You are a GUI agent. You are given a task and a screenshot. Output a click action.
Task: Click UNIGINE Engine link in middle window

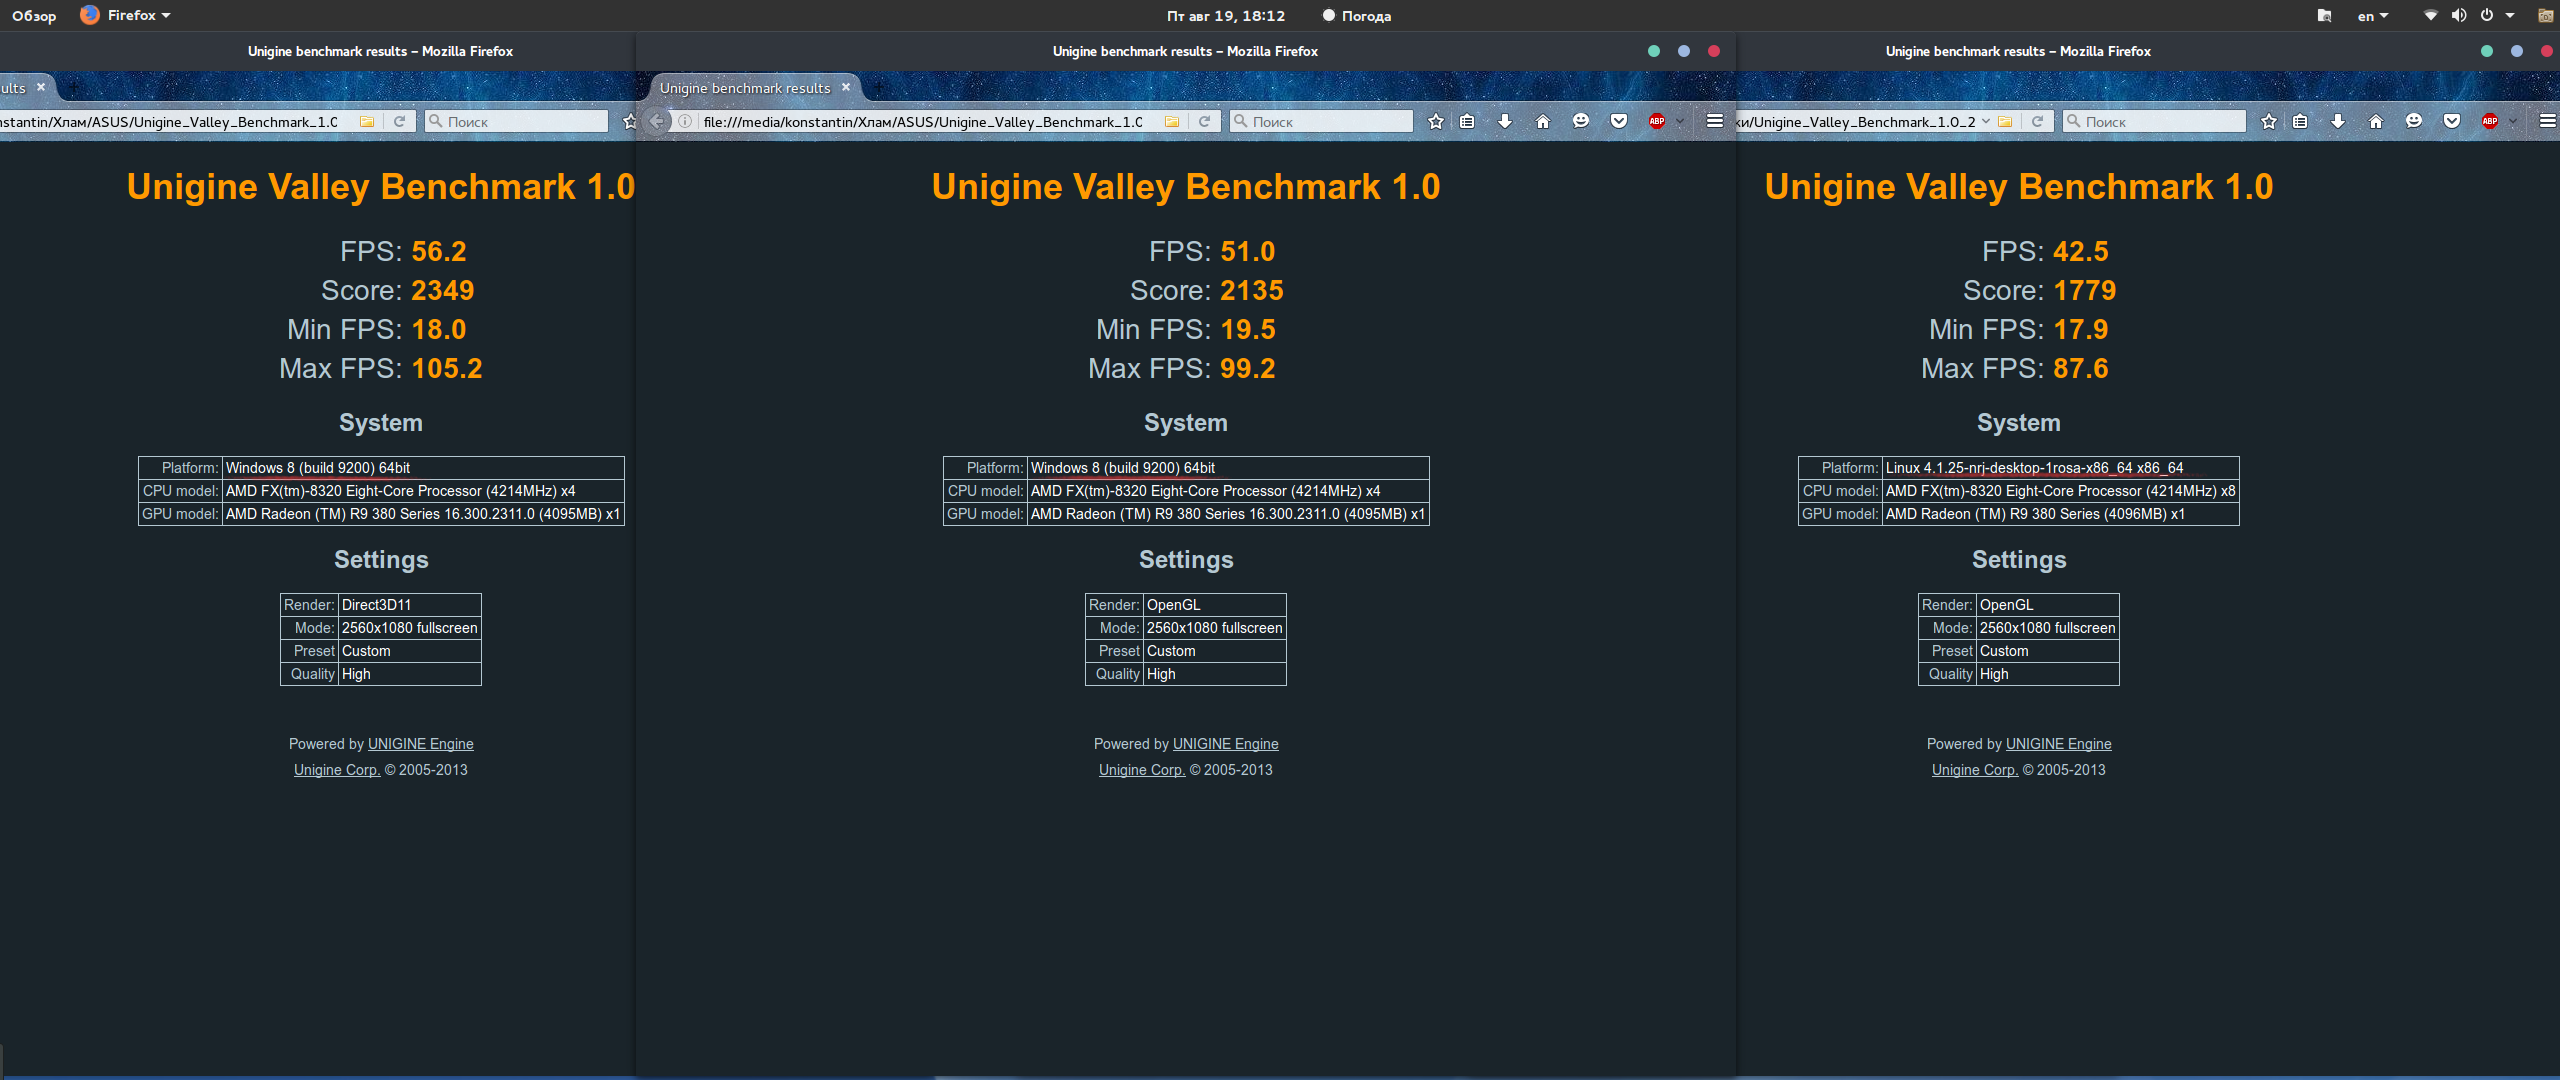(1225, 744)
